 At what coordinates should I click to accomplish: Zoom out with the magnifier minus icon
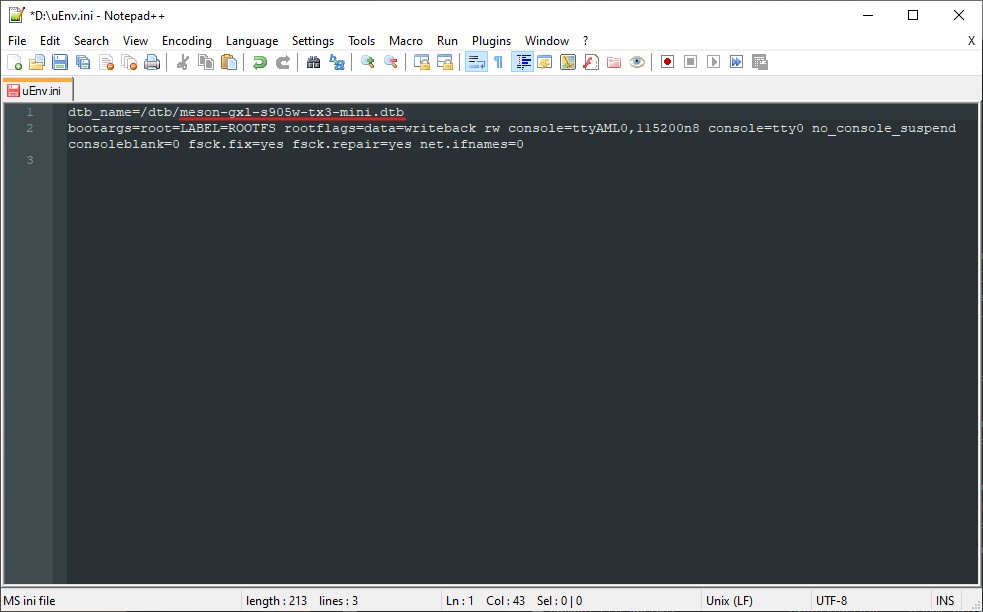click(x=391, y=62)
